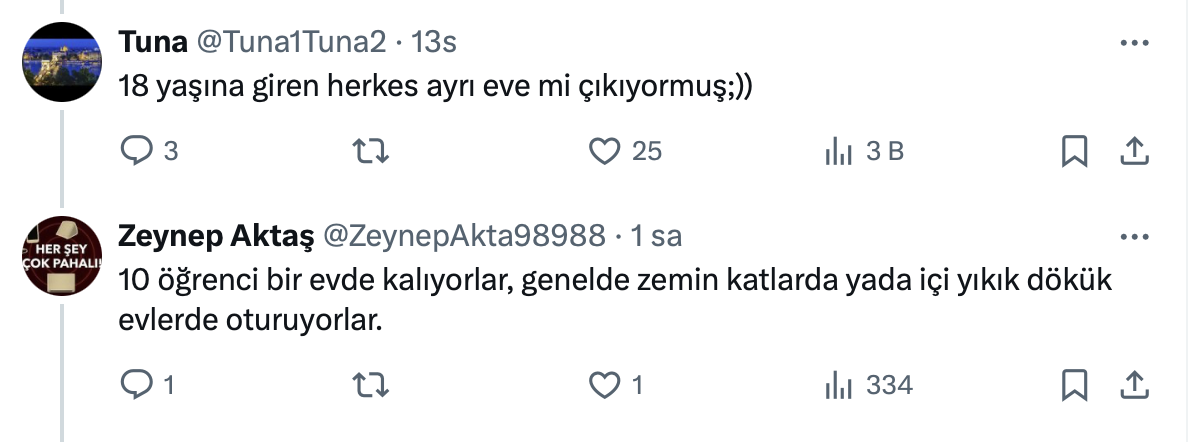Bookmark Zeynep Aktaş's tweet
This screenshot has width=1196, height=442.
[x=1073, y=384]
